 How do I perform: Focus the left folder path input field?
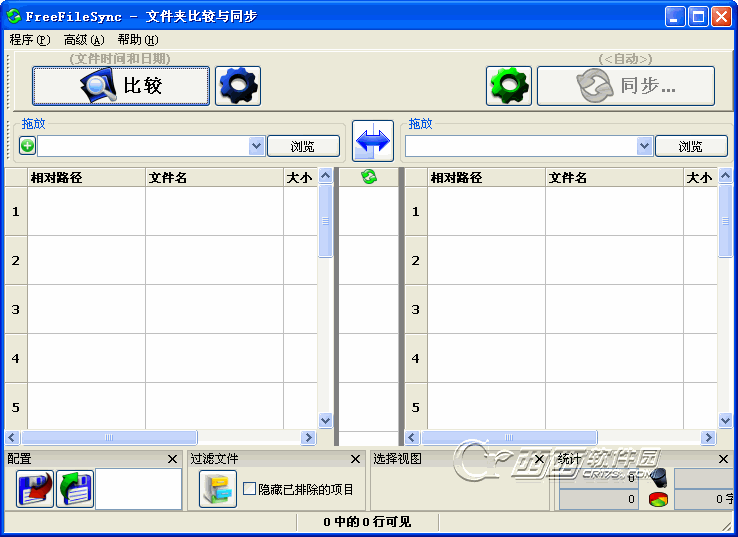tap(143, 146)
